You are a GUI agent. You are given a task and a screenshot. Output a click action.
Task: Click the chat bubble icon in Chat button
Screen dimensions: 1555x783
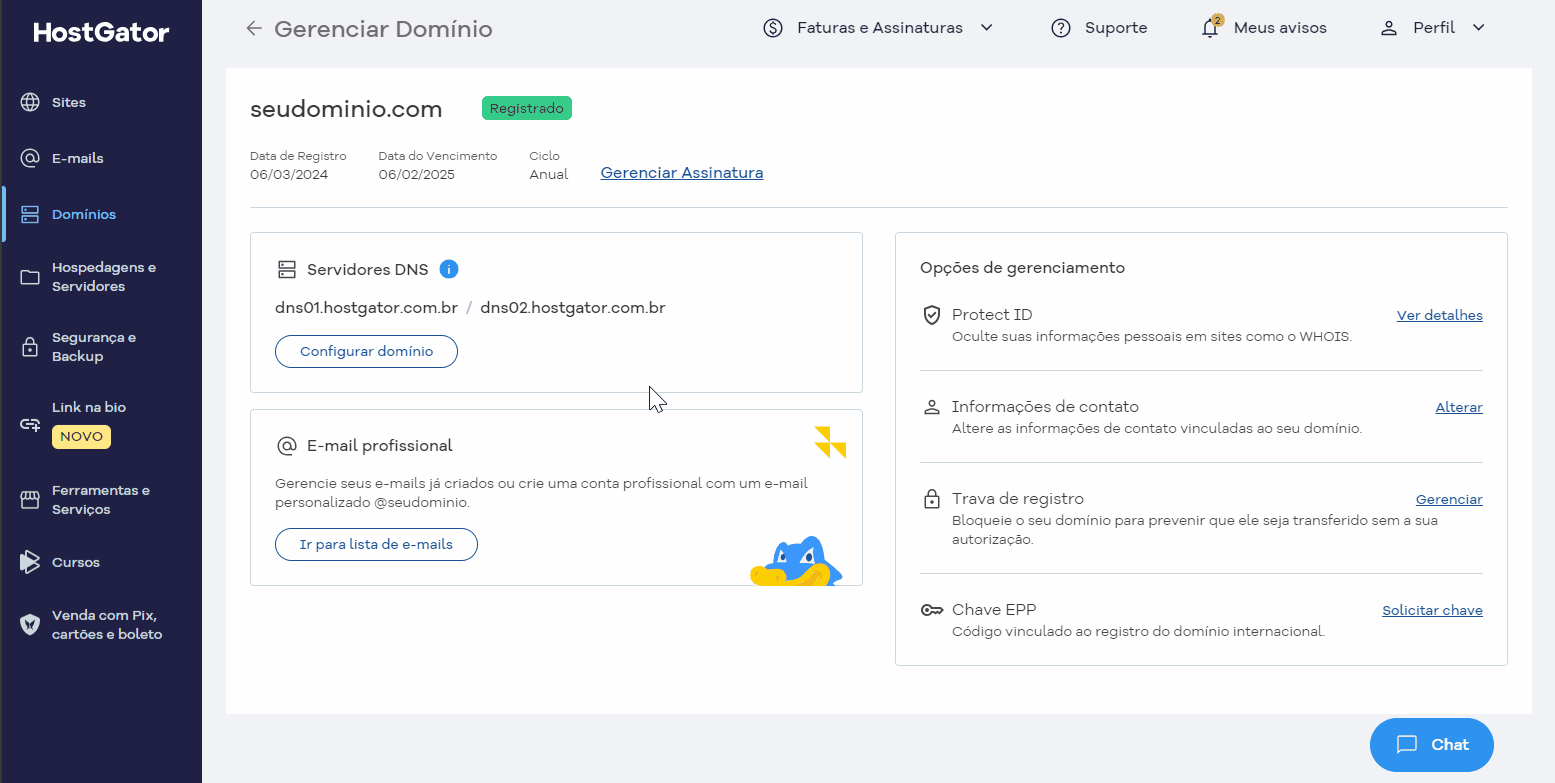(1407, 745)
